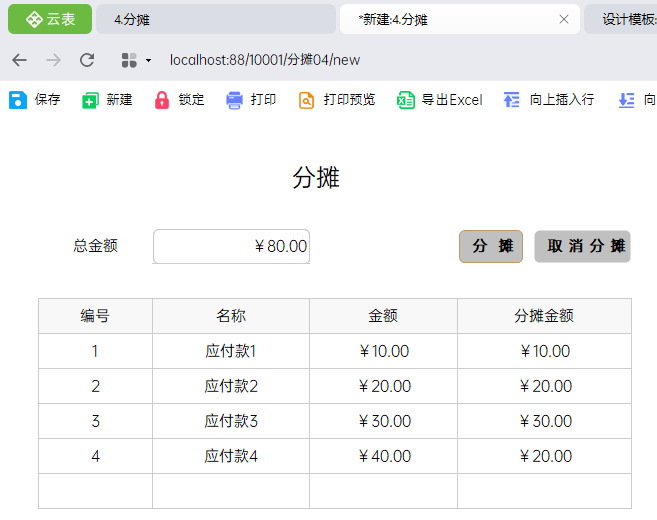The width and height of the screenshot is (657, 520).
Task: Click the Save (保存) toolbar icon
Action: [18, 100]
